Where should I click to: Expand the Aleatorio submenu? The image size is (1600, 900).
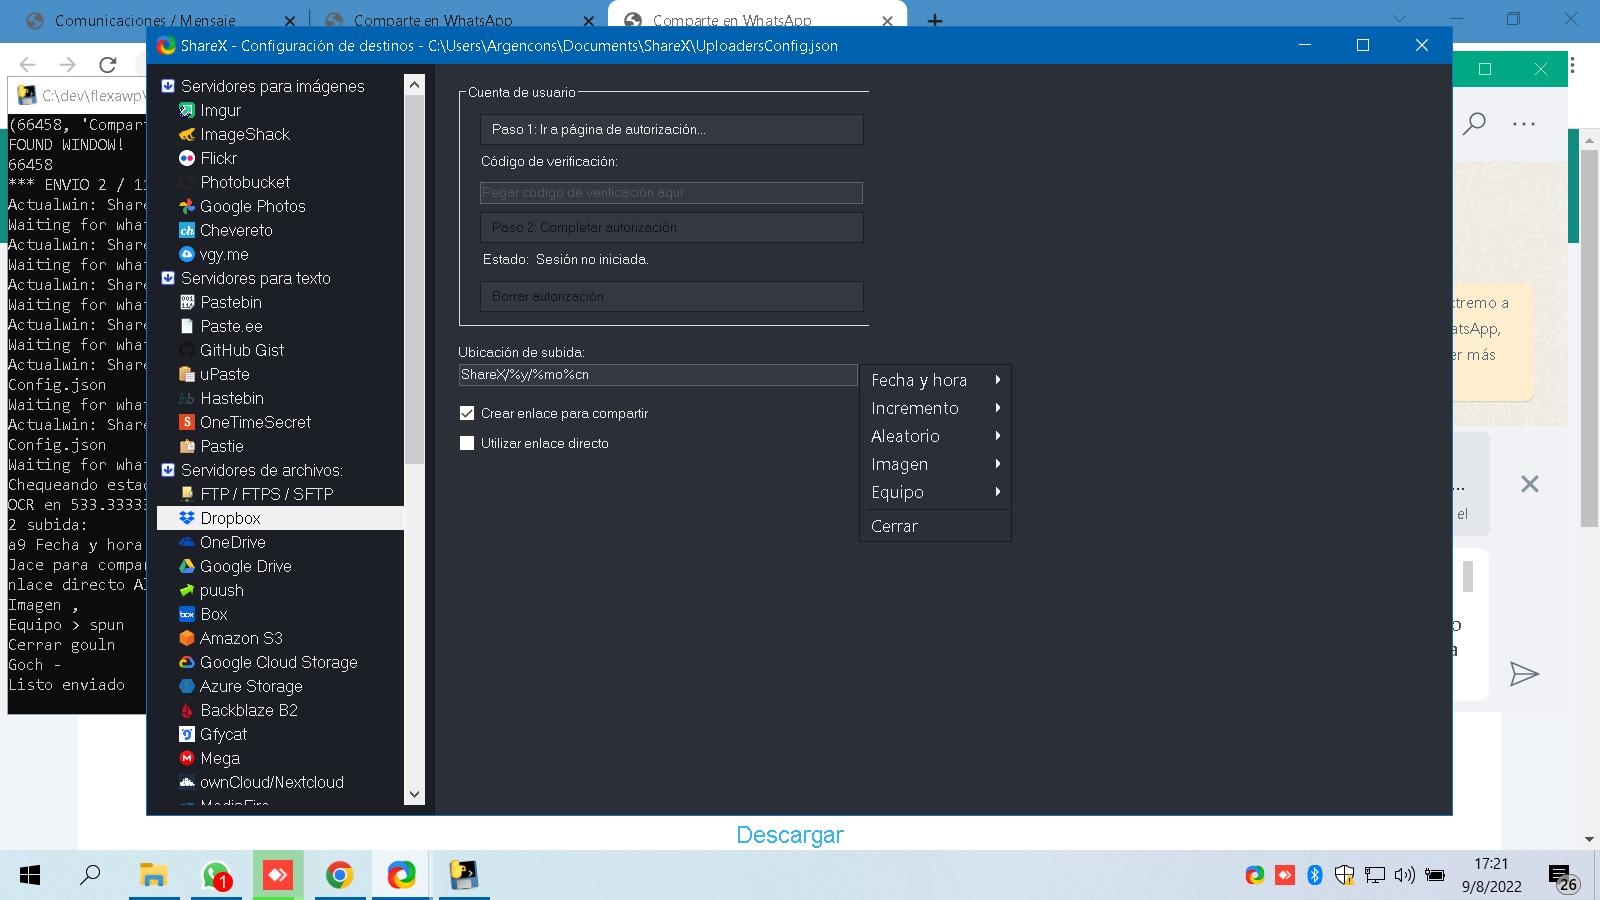935,436
